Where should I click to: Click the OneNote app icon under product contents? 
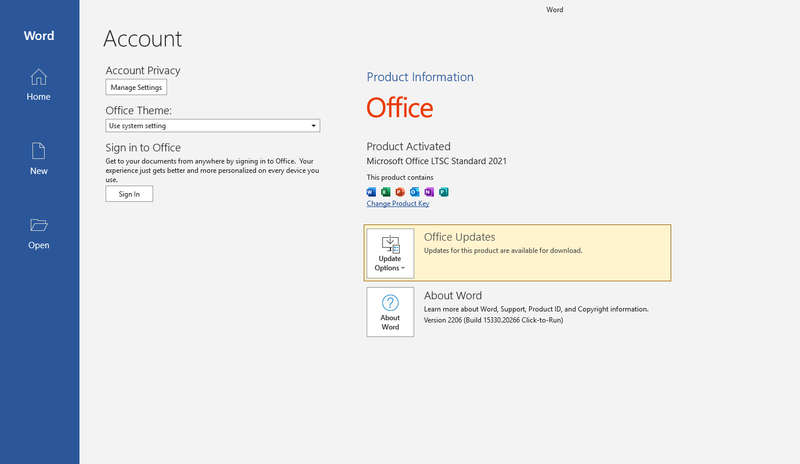coord(429,192)
